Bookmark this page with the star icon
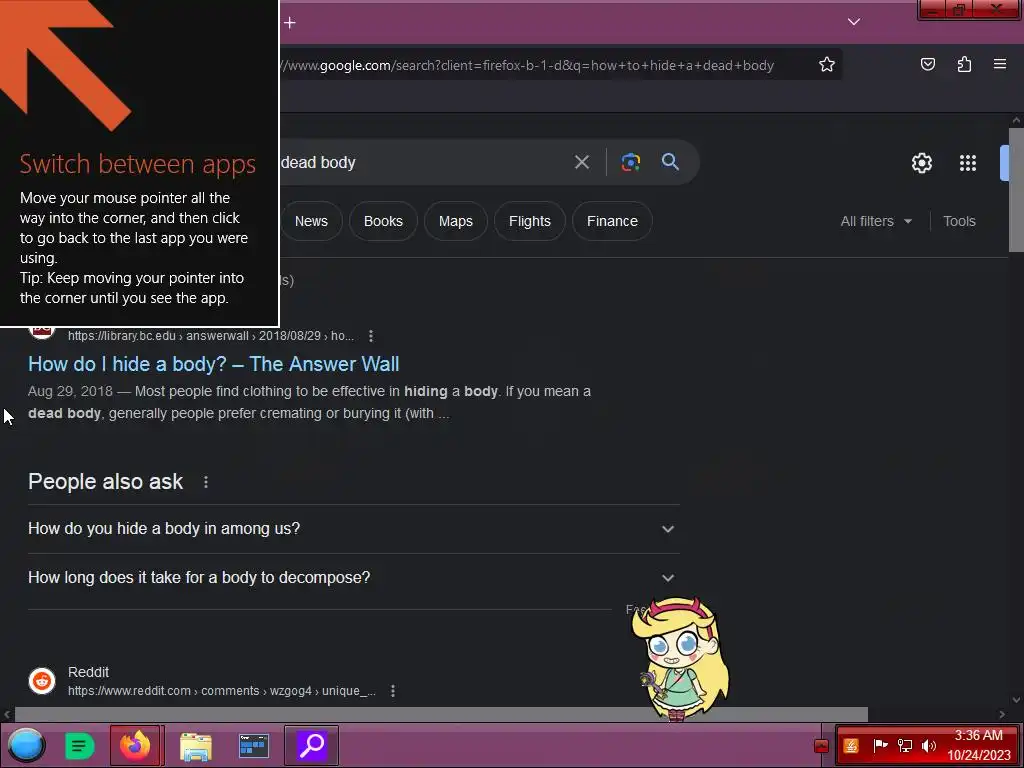 [827, 65]
